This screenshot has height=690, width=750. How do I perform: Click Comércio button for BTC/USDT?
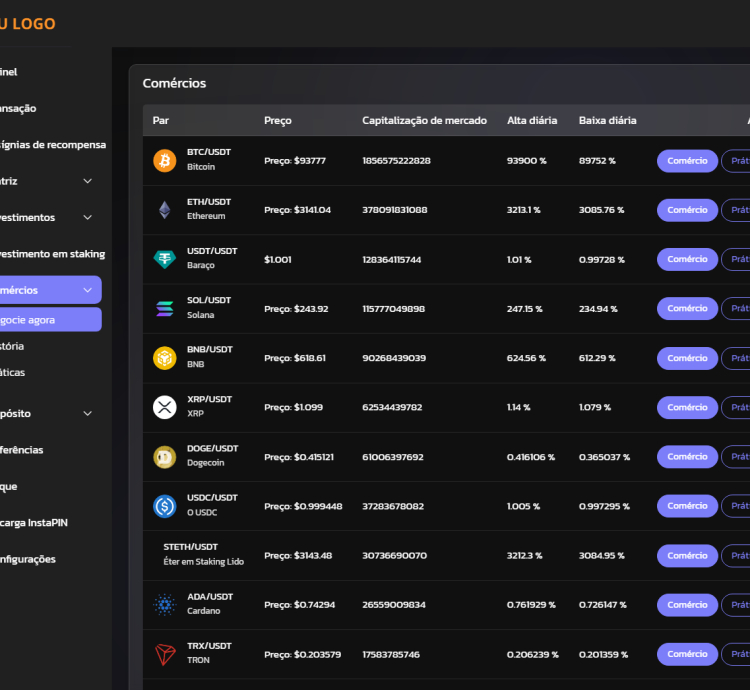(x=687, y=161)
